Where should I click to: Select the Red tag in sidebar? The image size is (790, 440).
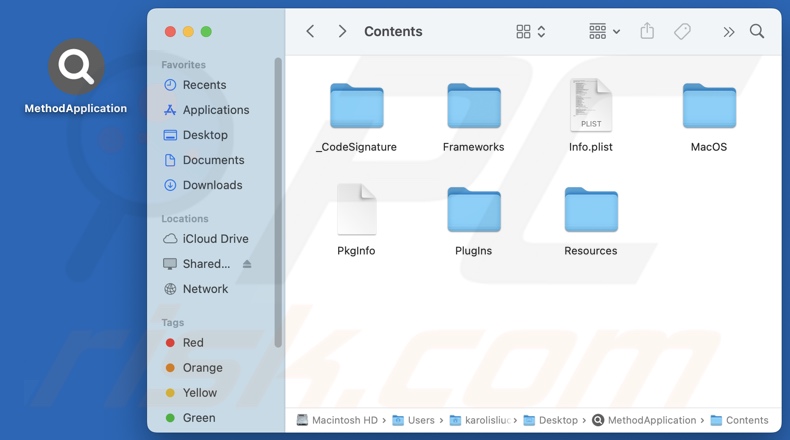(193, 343)
